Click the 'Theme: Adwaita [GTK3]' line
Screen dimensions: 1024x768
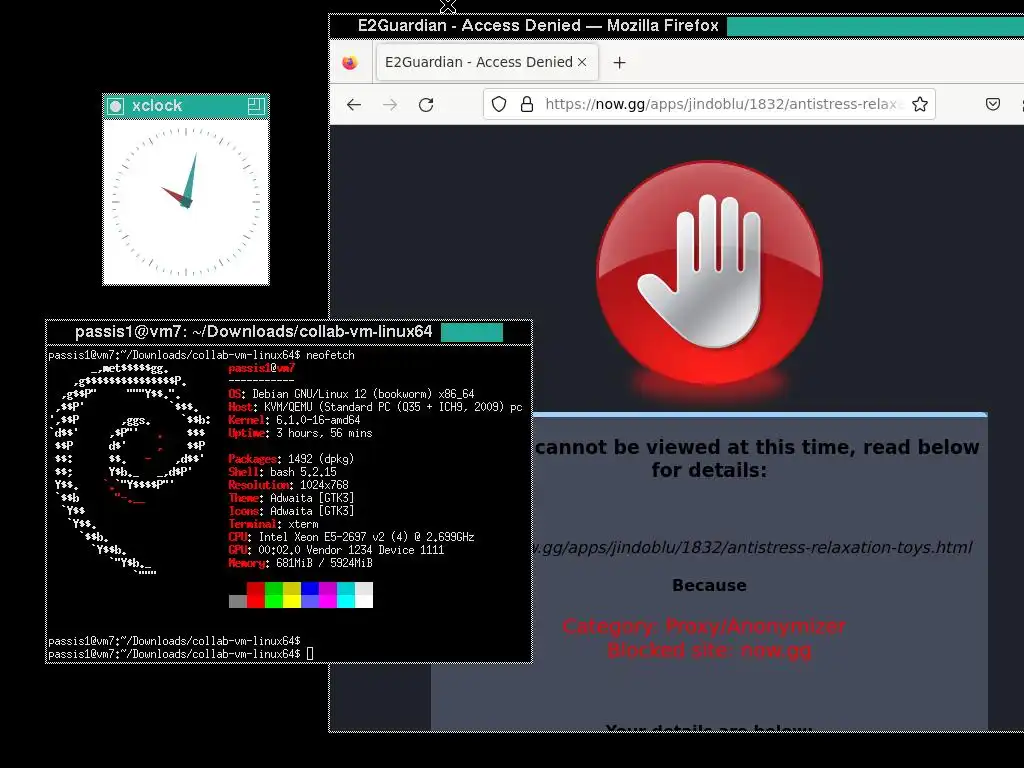(291, 498)
